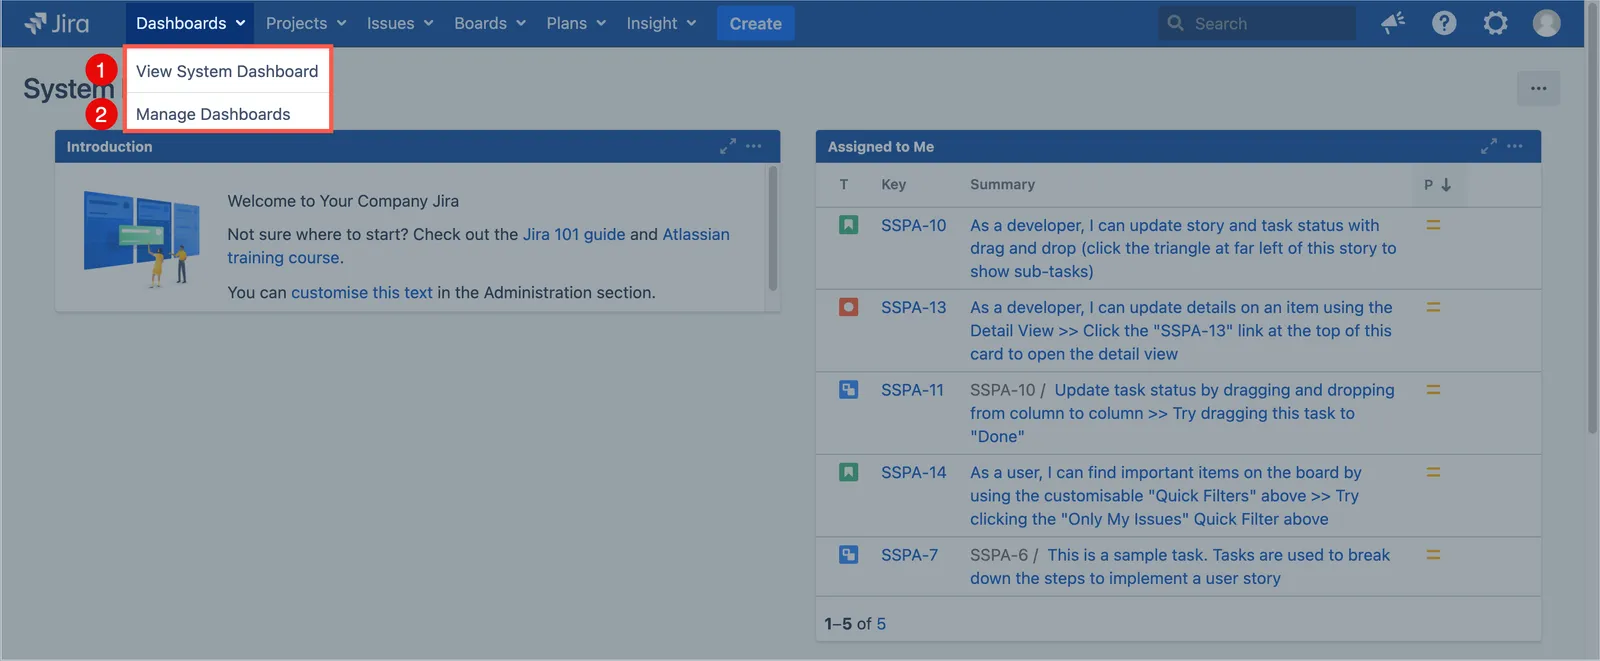Open the help question mark icon
The height and width of the screenshot is (661, 1600).
[x=1444, y=23]
